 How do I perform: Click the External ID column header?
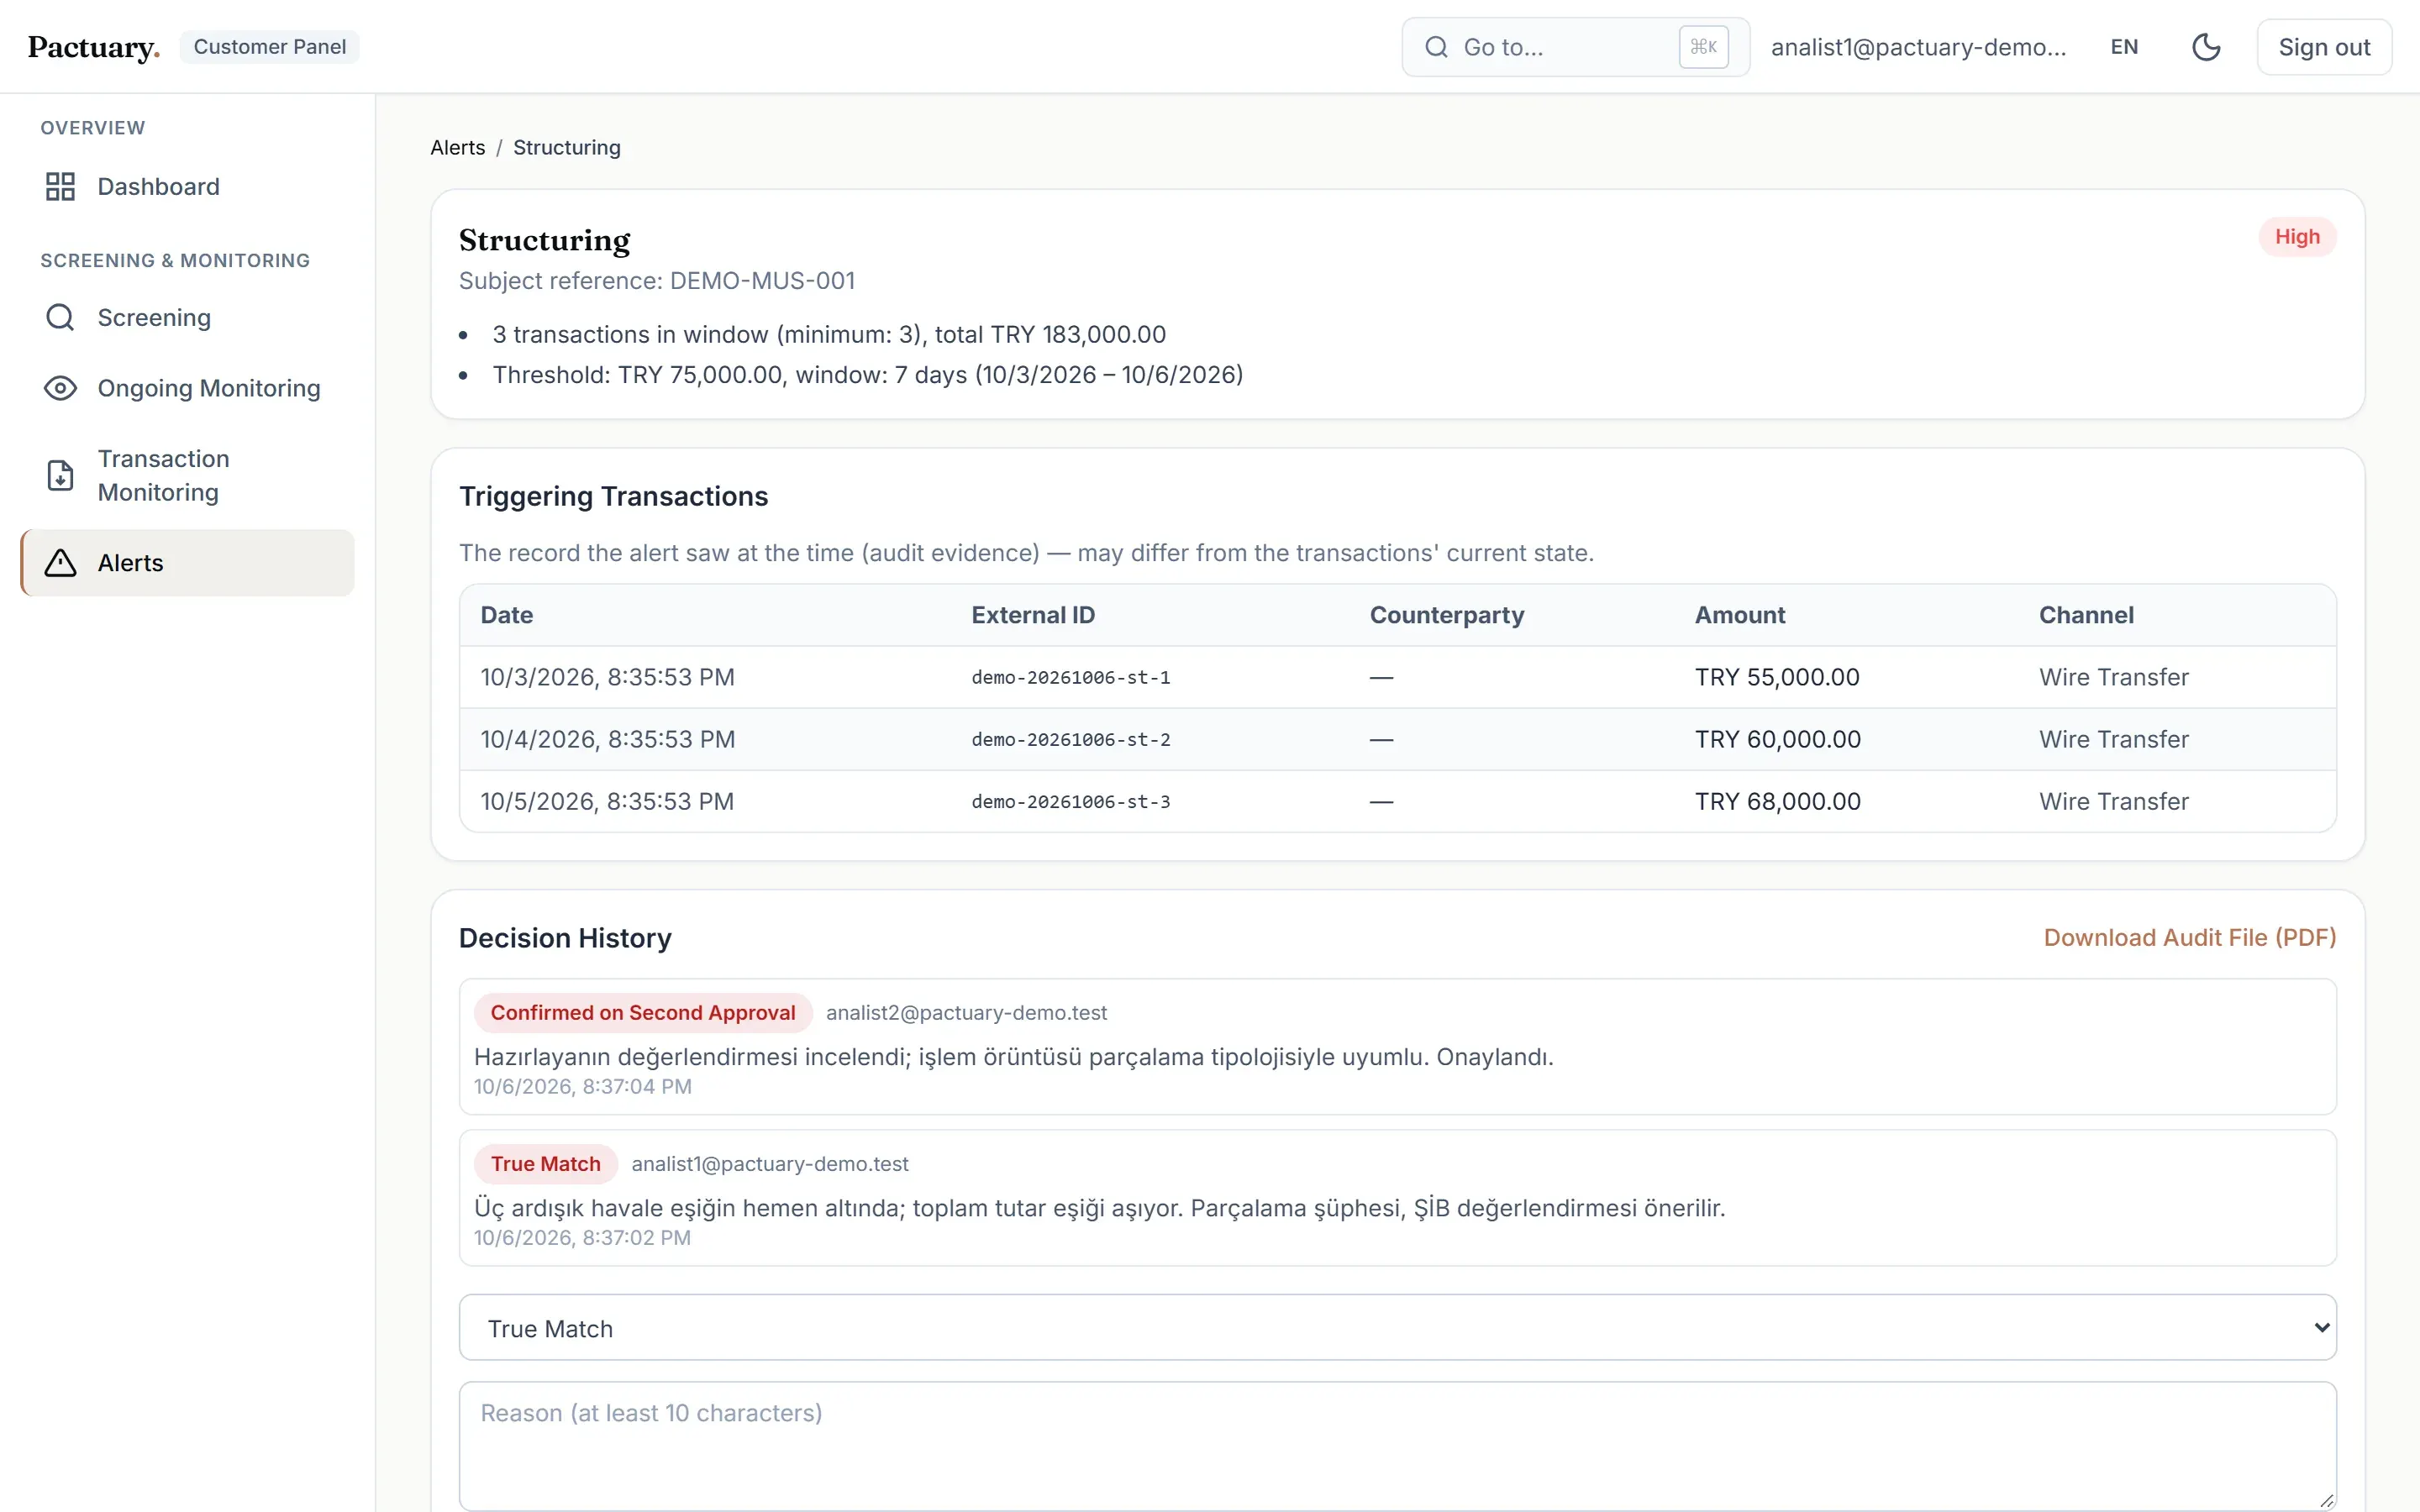[x=1033, y=616]
